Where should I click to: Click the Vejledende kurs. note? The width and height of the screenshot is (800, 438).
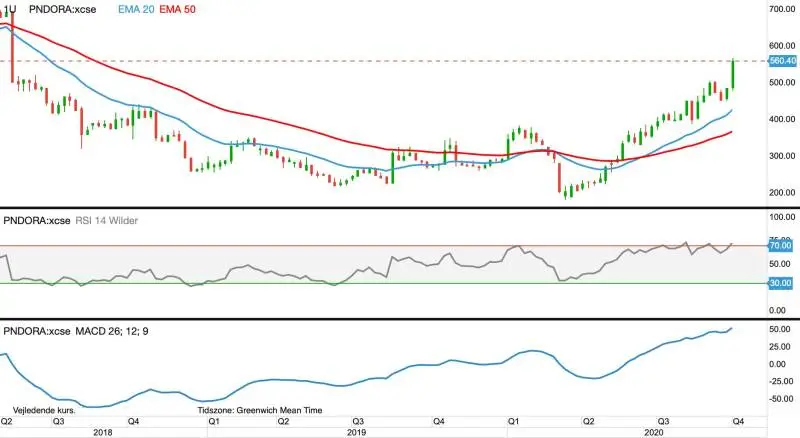pos(44,410)
